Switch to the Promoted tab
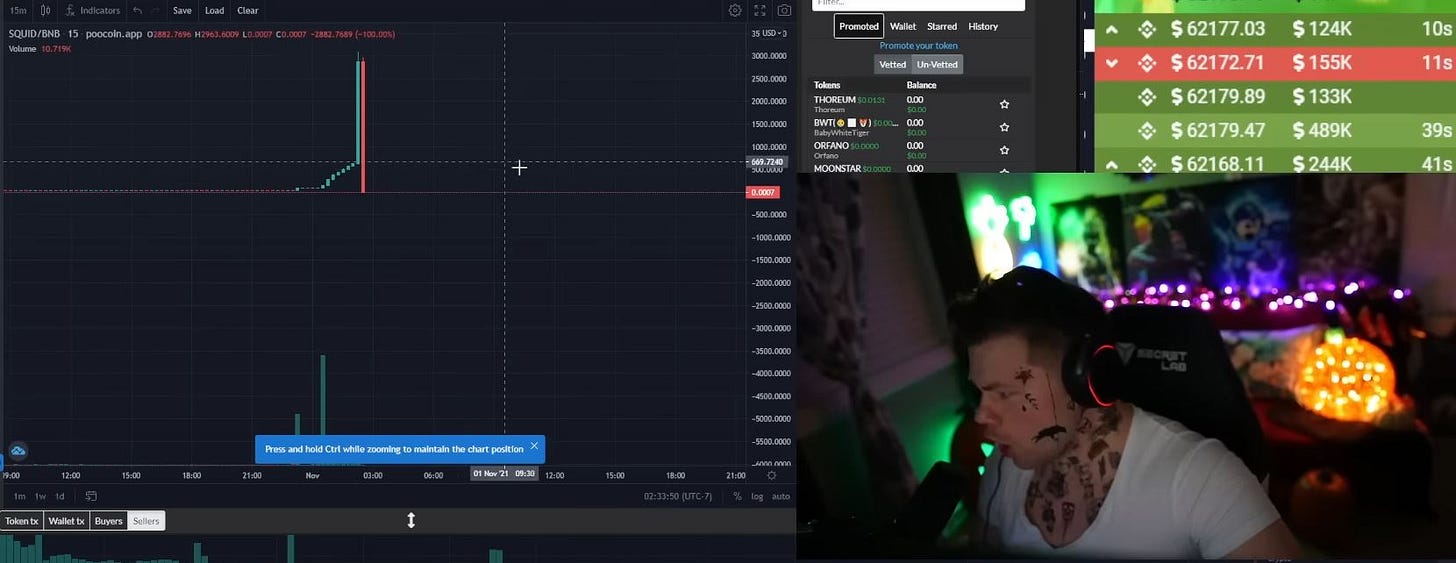 858,26
